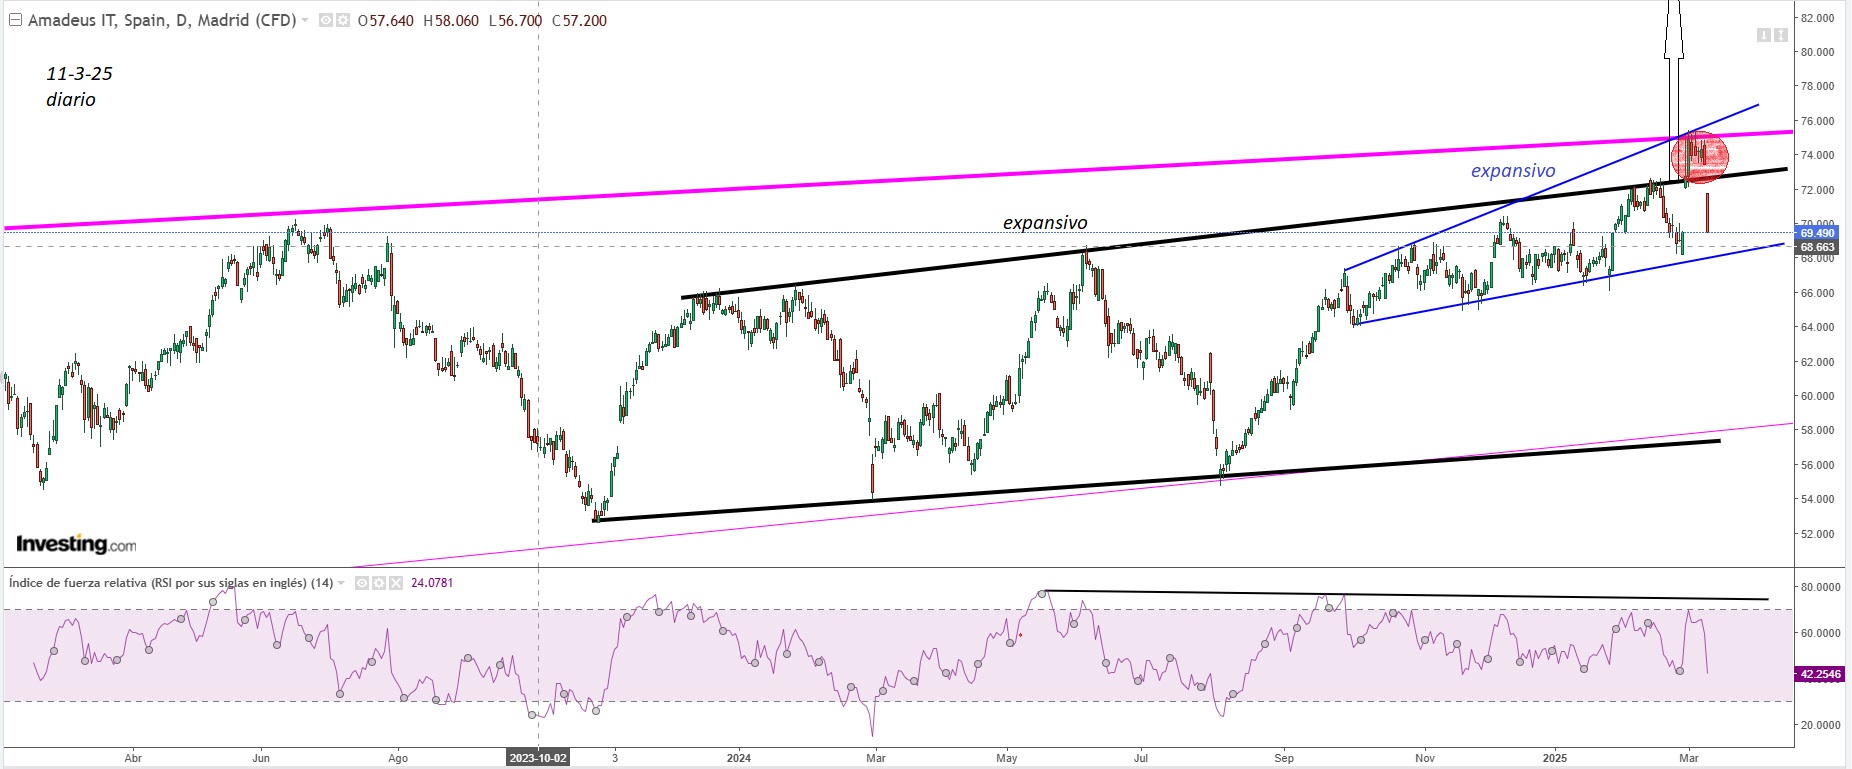1852x769 pixels.
Task: Toggle visibility eye of RSI indicator
Action: [x=362, y=583]
